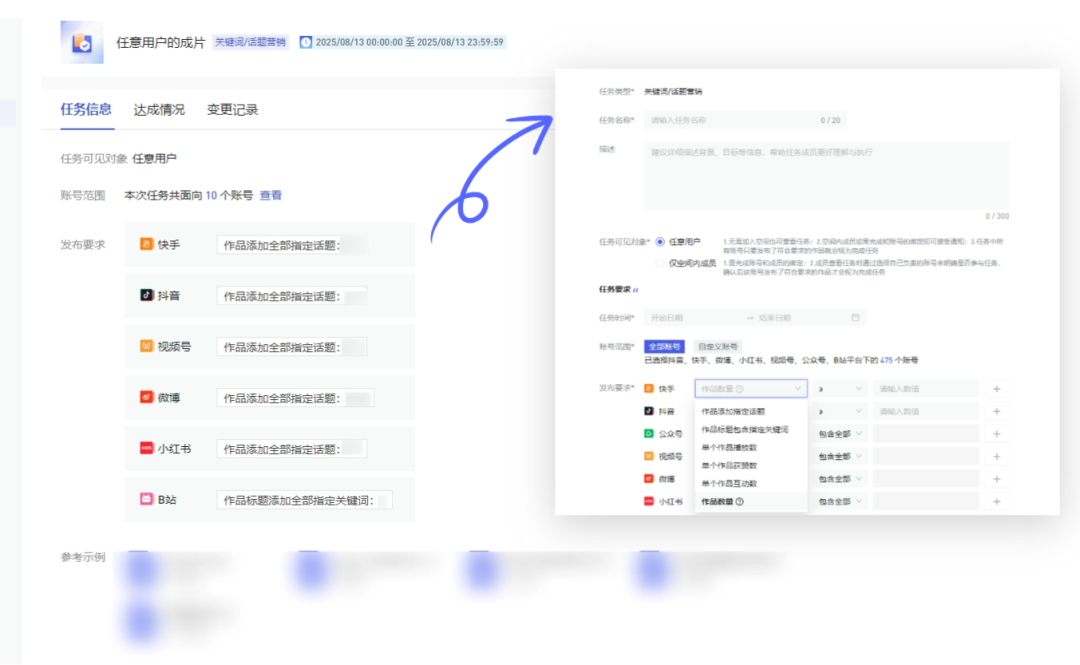
Task: Click the 自定义账号 button
Action: pos(717,347)
